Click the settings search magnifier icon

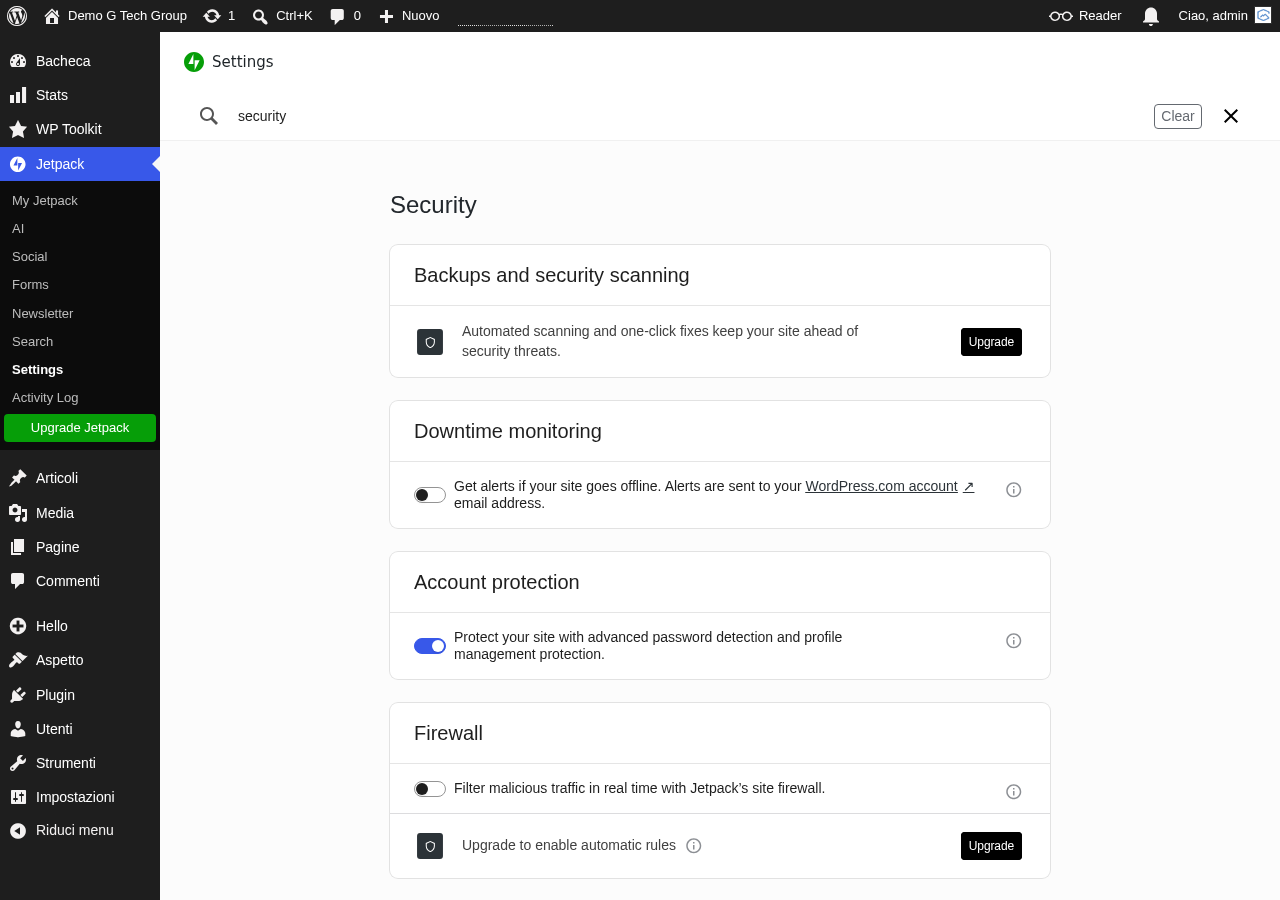pos(209,116)
